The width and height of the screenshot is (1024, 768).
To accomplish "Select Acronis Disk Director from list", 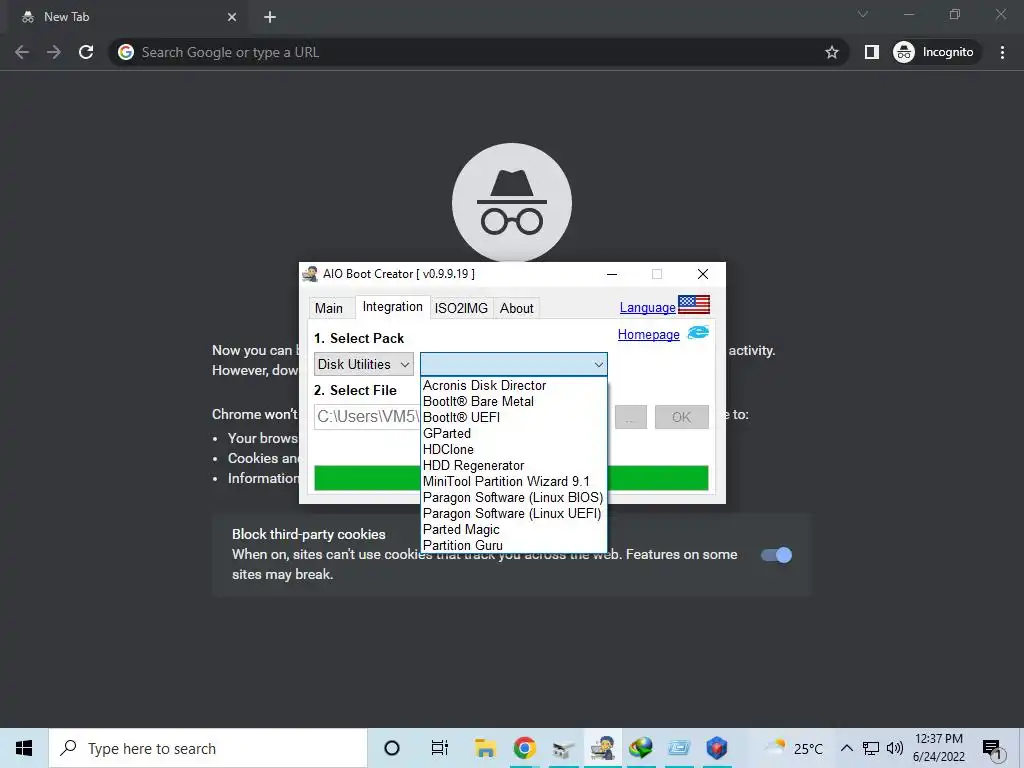I will pos(513,385).
